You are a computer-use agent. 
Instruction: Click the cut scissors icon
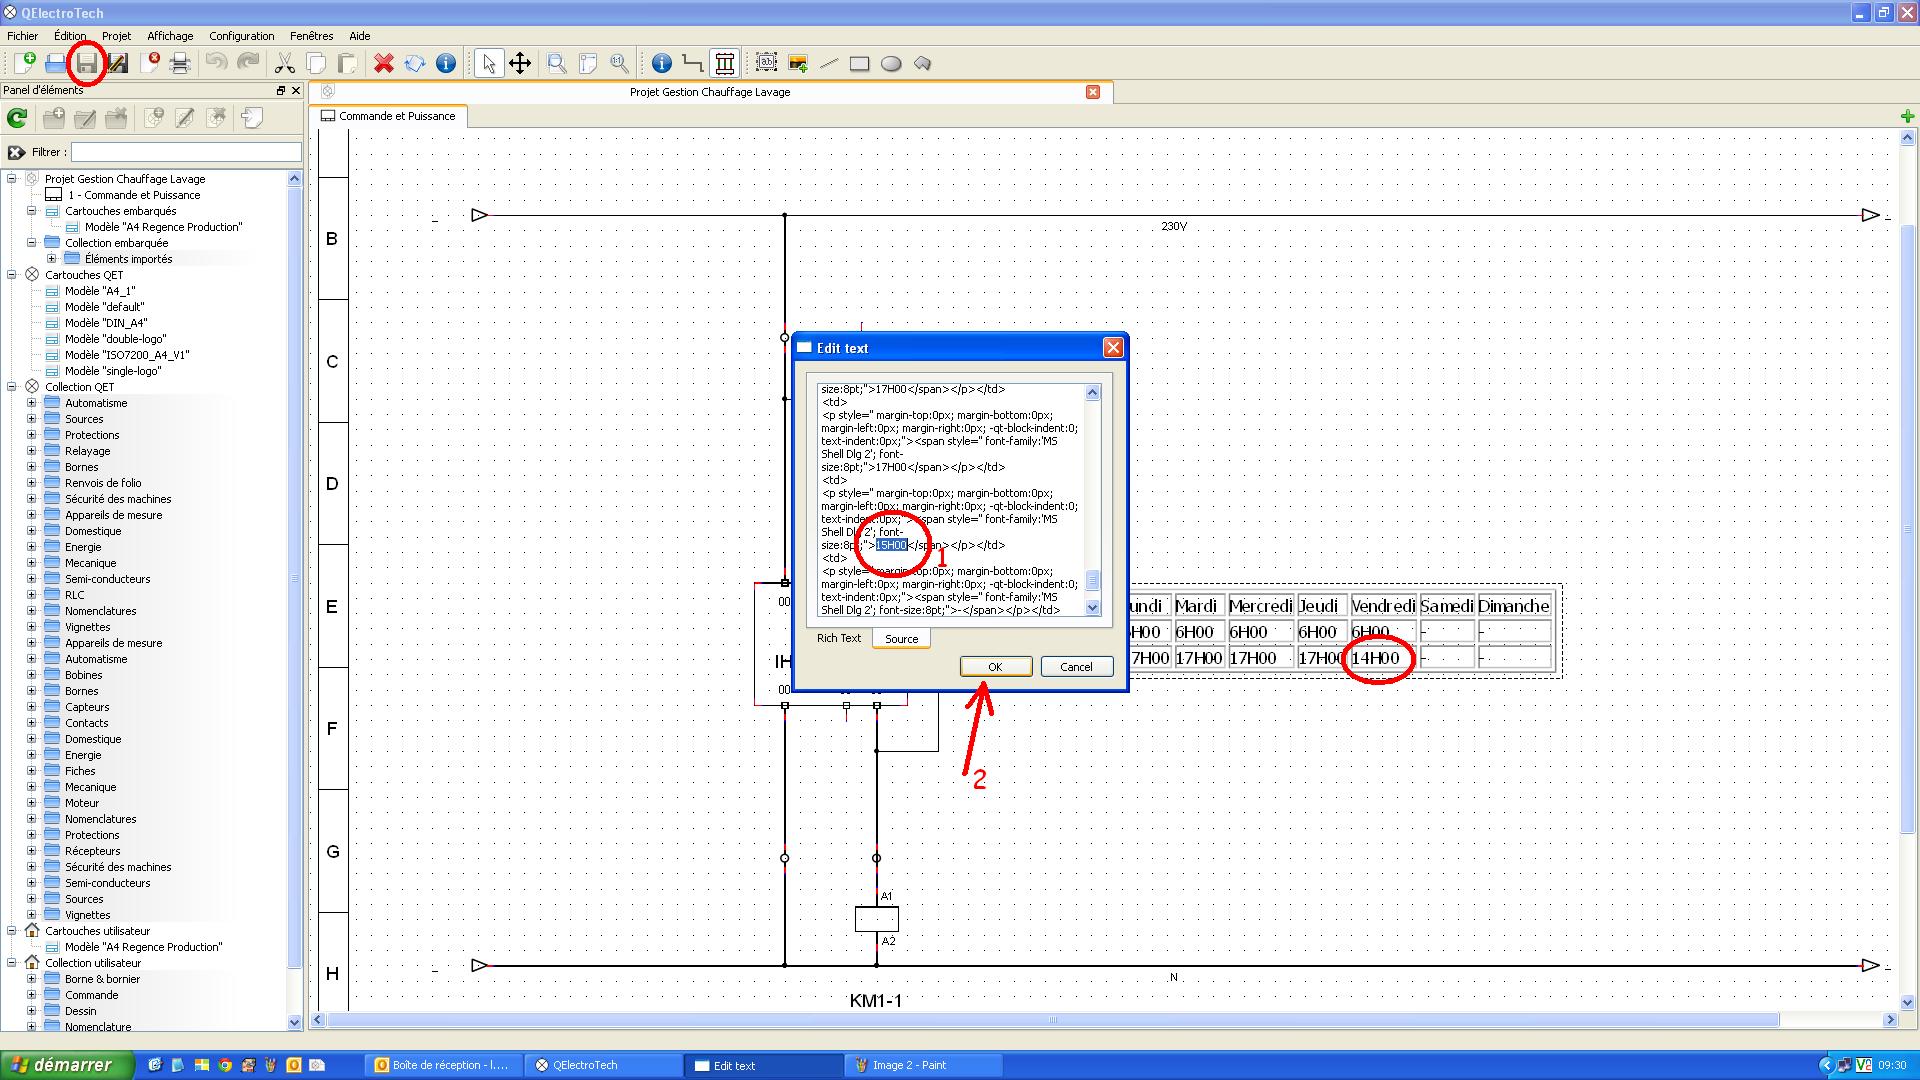coord(285,64)
